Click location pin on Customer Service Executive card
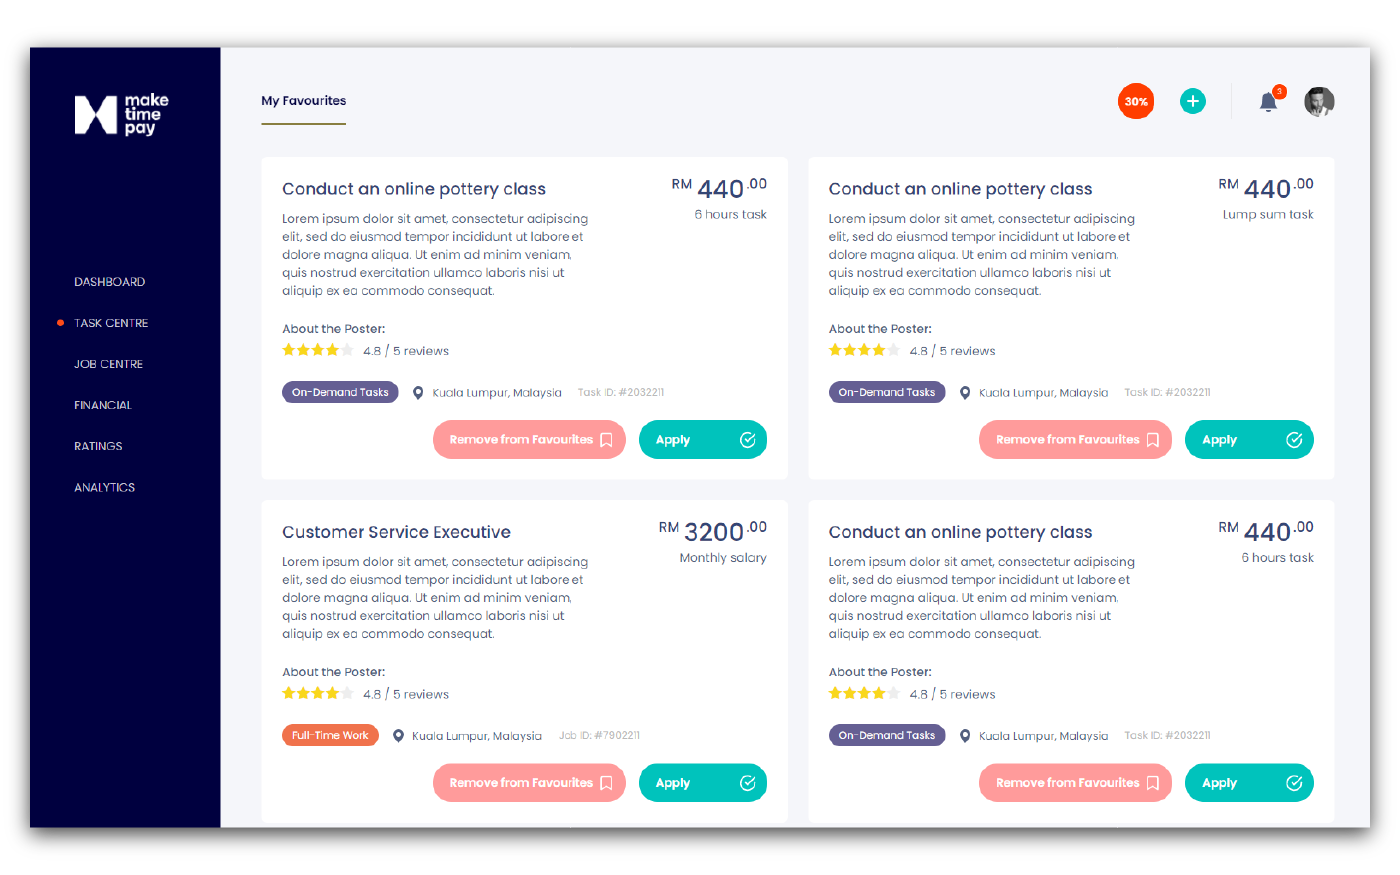Viewport: 1400px width, 875px height. pos(398,736)
